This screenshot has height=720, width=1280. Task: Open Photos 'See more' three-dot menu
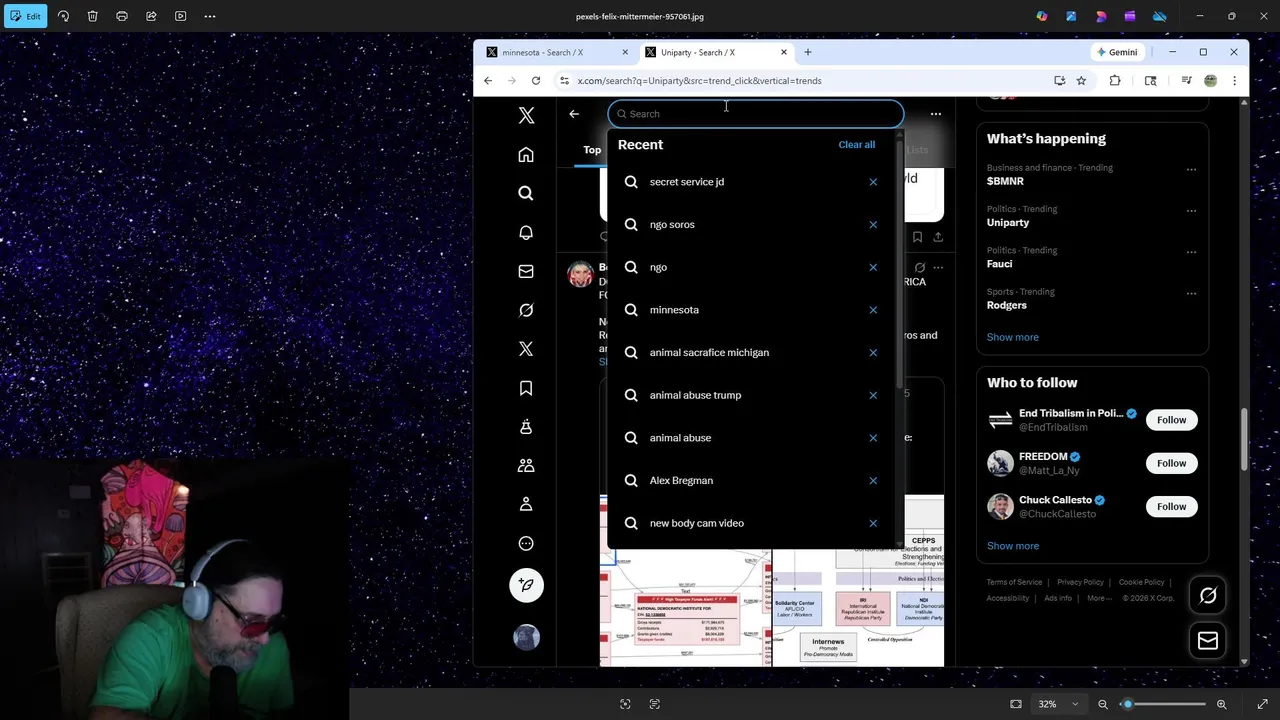pyautogui.click(x=210, y=16)
